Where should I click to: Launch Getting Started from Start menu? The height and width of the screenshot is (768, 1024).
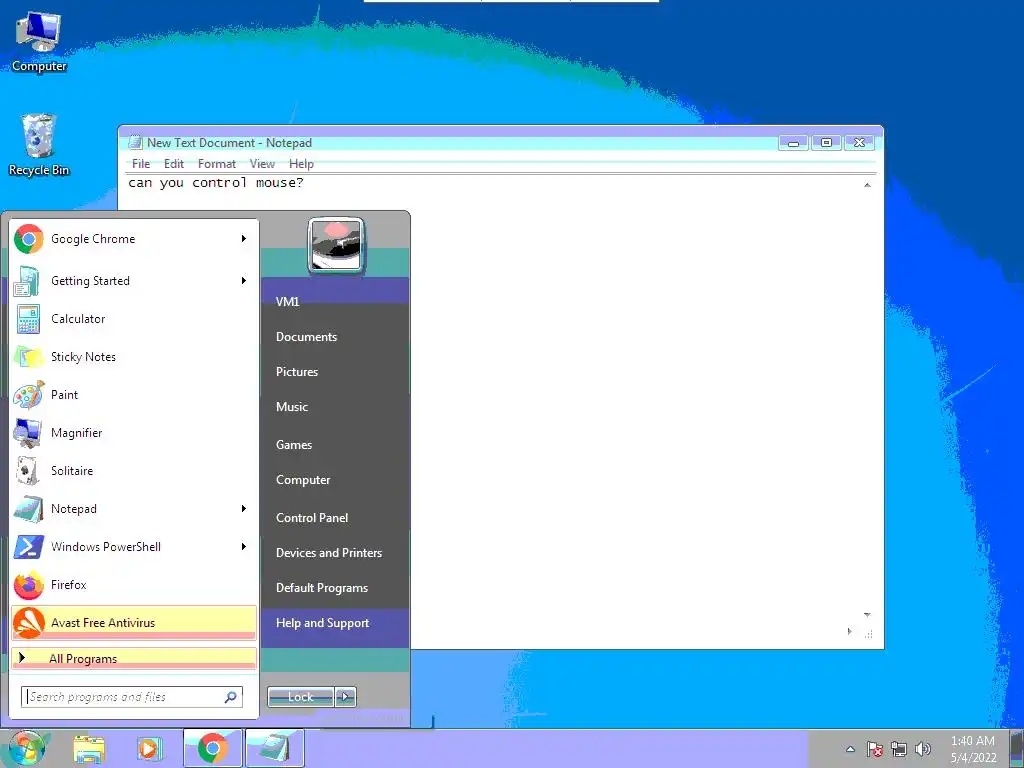(134, 281)
